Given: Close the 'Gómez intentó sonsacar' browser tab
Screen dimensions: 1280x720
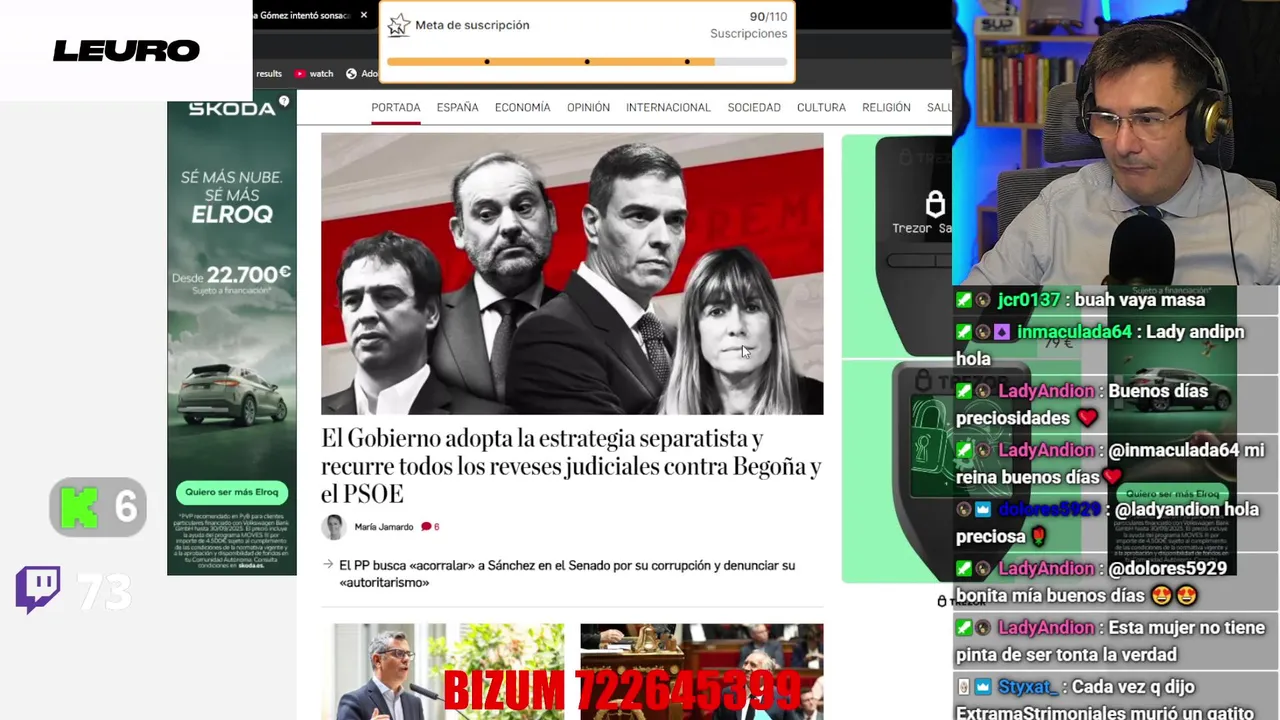Looking at the screenshot, I should 364,15.
